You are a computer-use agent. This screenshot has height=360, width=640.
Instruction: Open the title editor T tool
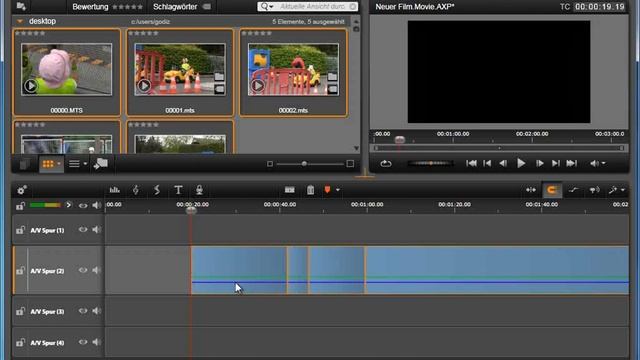178,190
